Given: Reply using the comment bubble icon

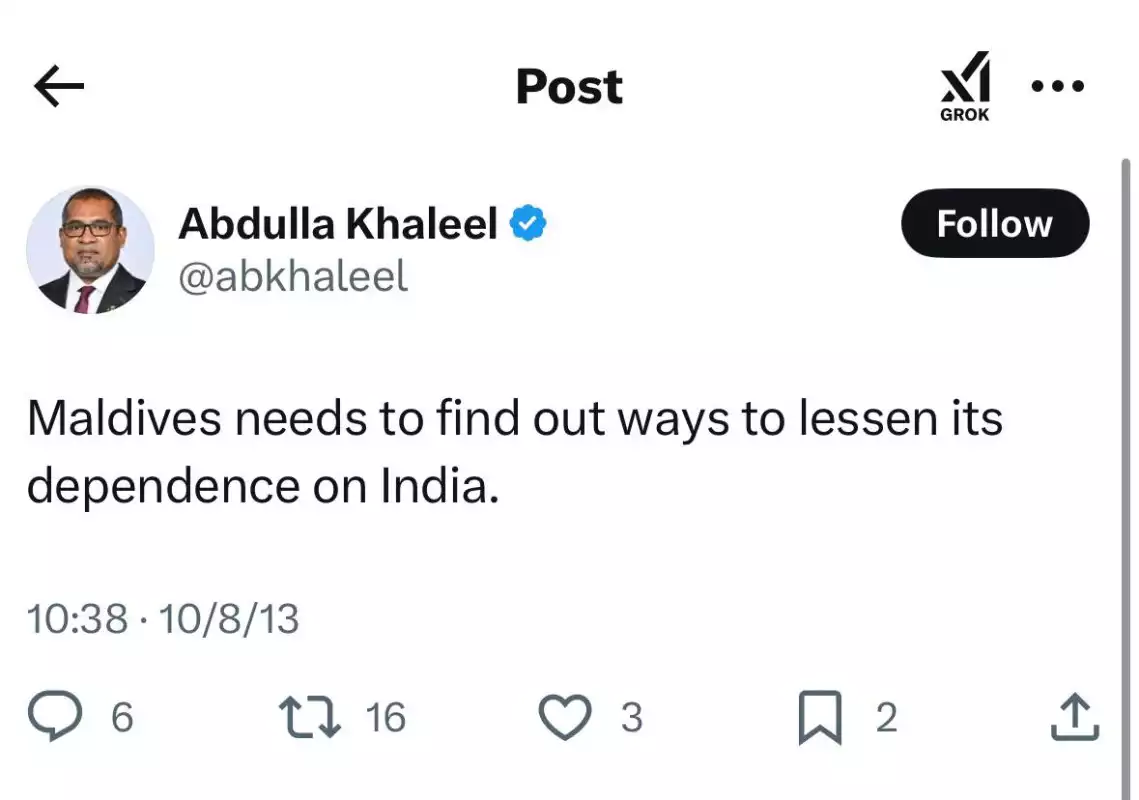Looking at the screenshot, I should point(54,716).
